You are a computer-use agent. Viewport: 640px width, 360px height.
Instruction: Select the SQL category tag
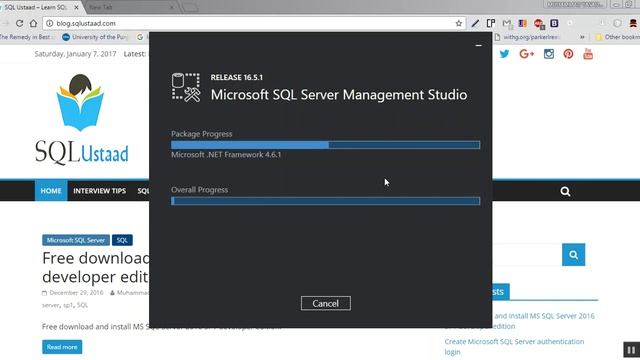click(122, 240)
